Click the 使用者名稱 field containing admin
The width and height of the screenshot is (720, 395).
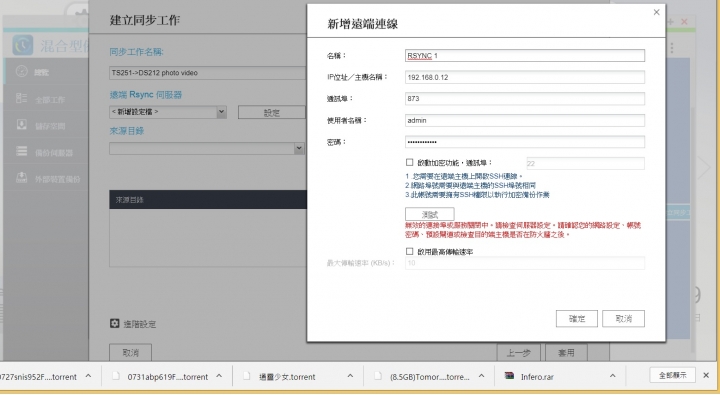point(525,120)
